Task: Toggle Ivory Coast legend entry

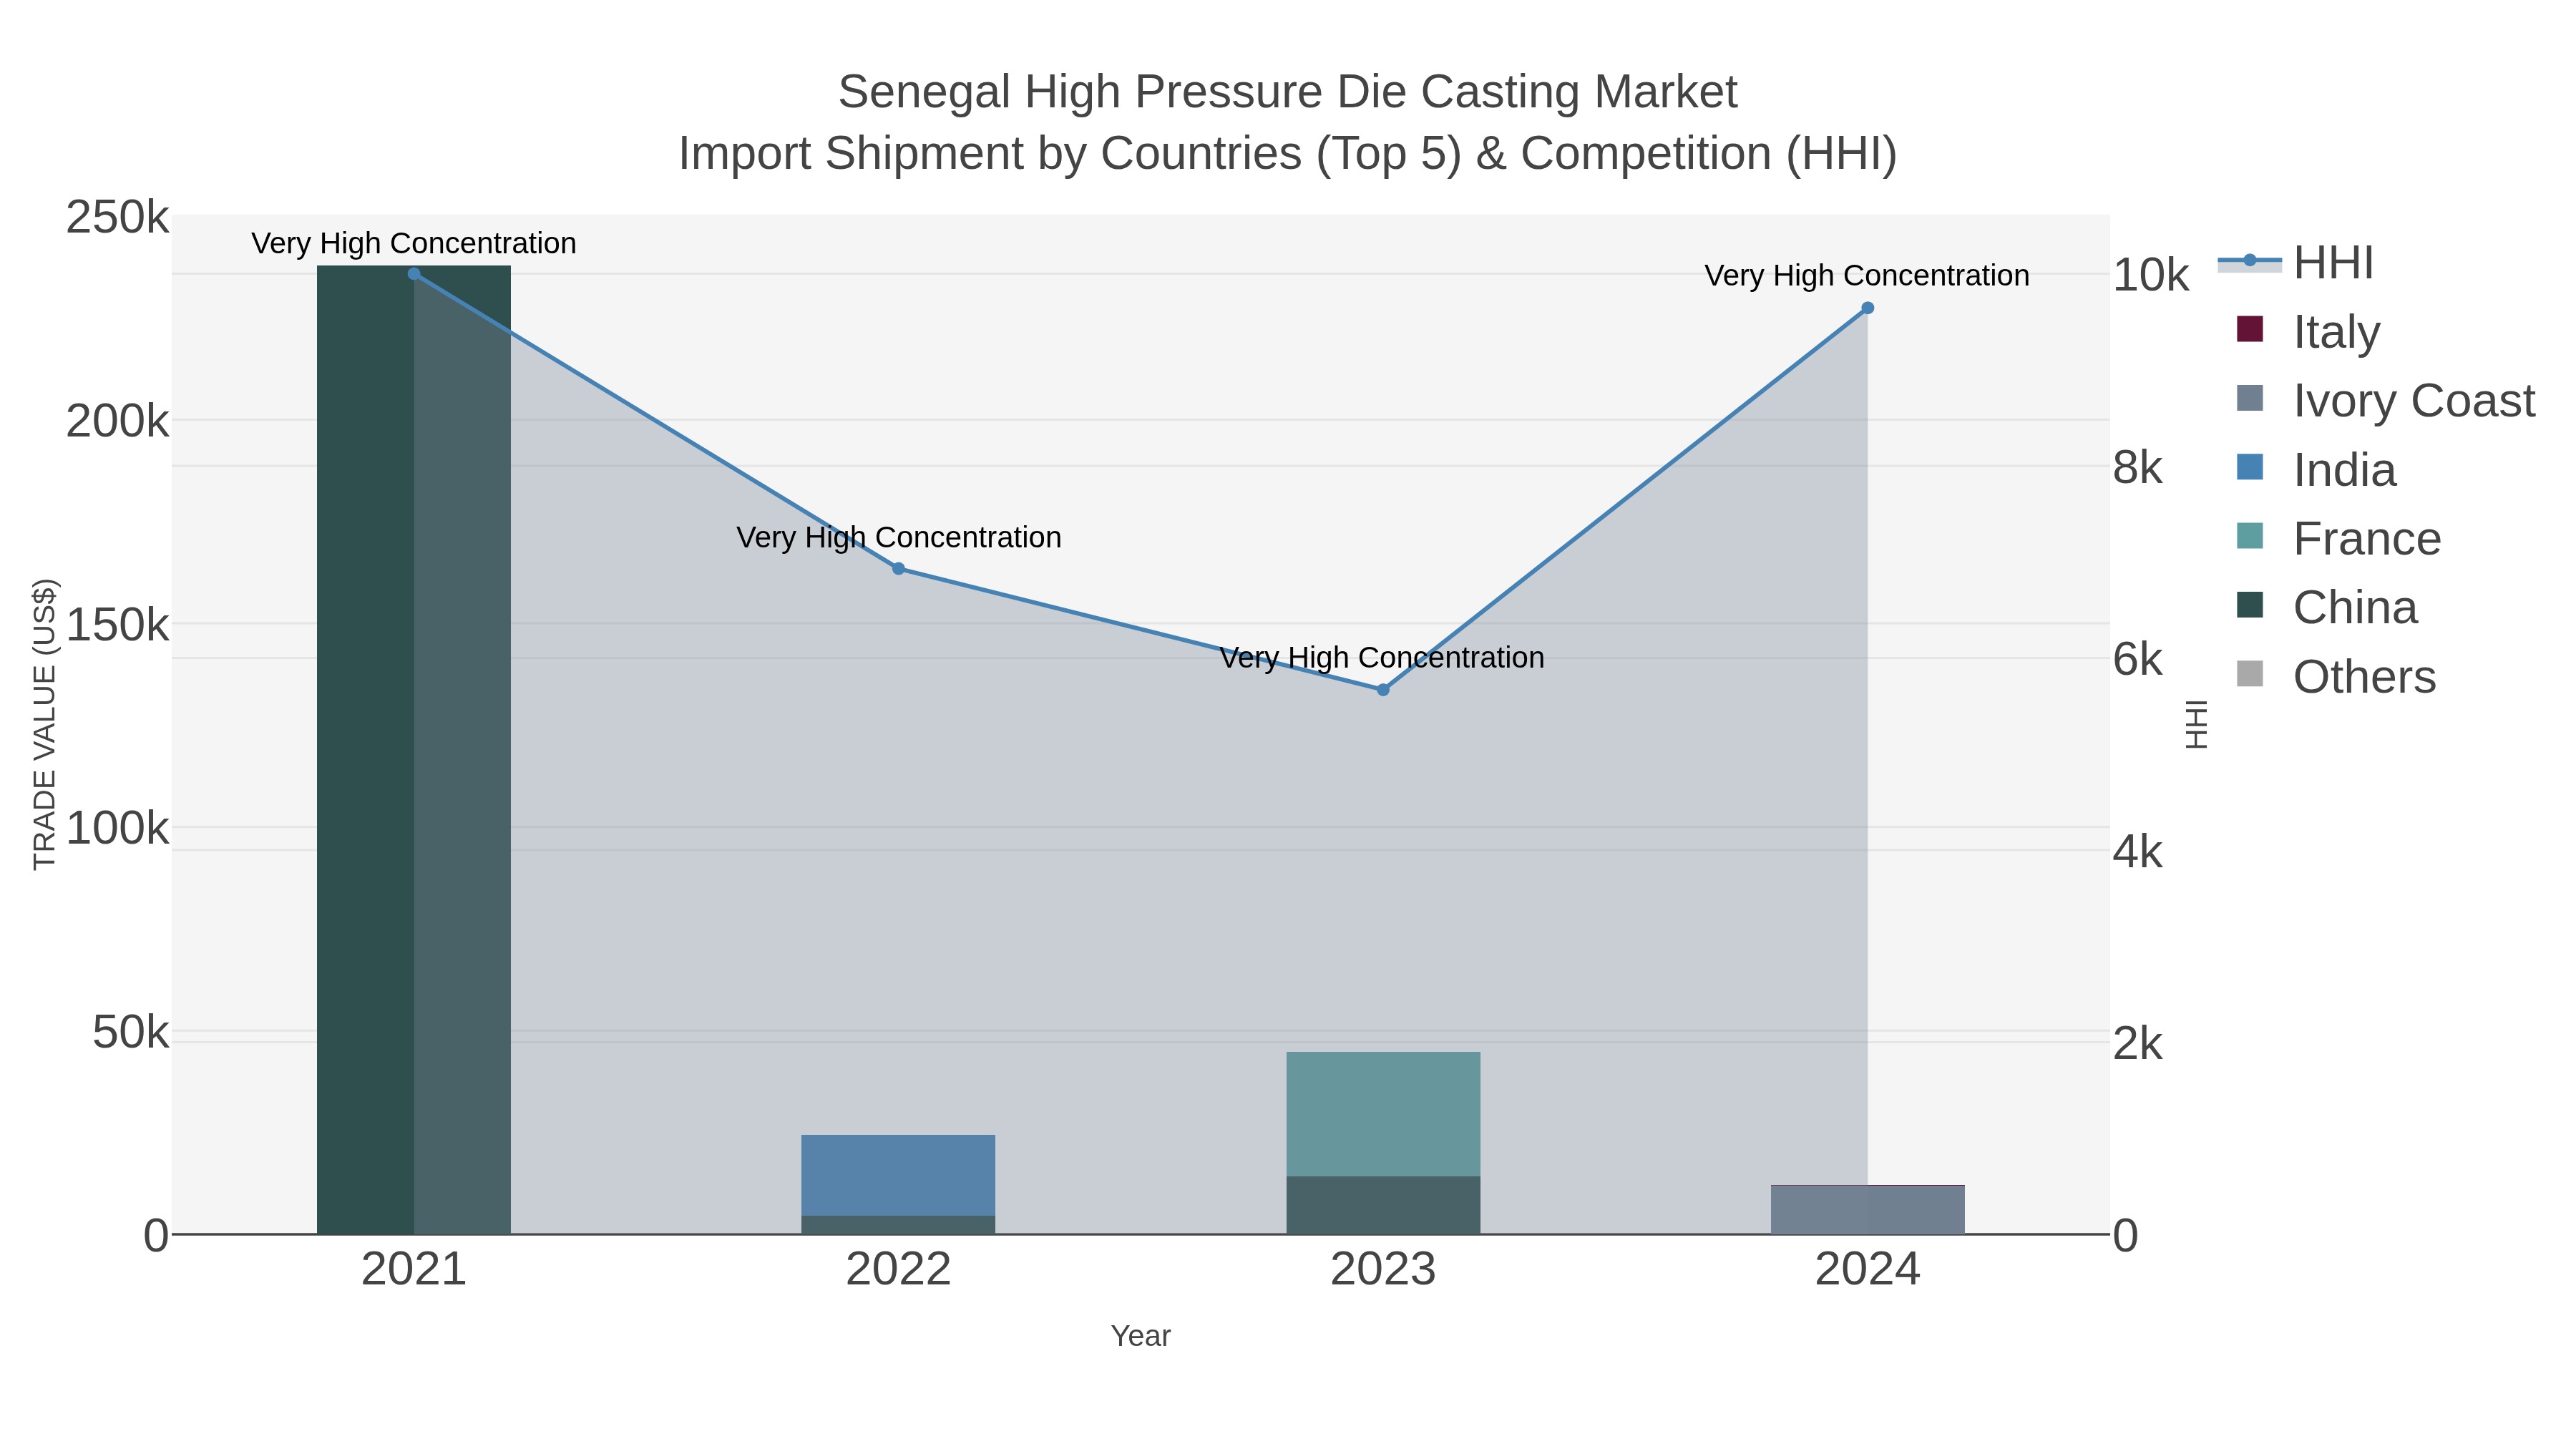Action: pos(2385,401)
